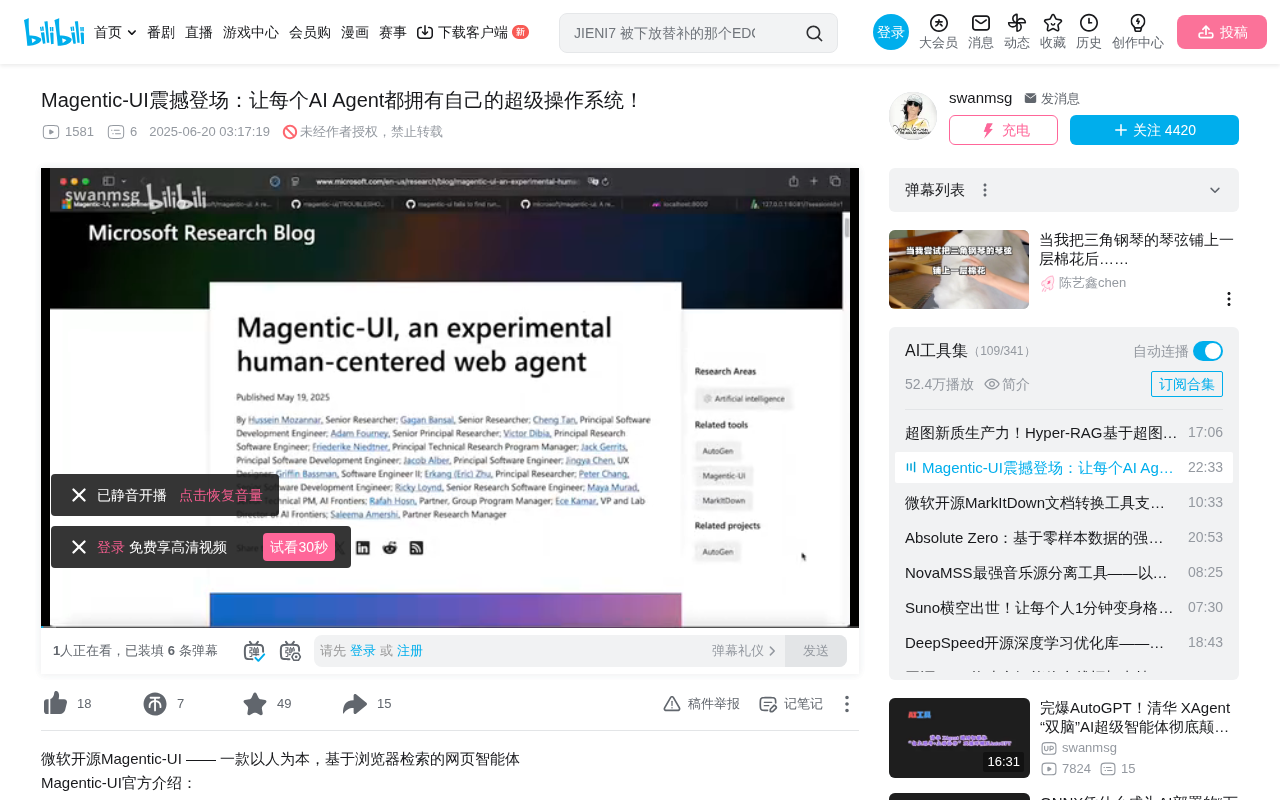Open options for the piano video card
Screen dimensions: 1280x800
pos(1229,299)
